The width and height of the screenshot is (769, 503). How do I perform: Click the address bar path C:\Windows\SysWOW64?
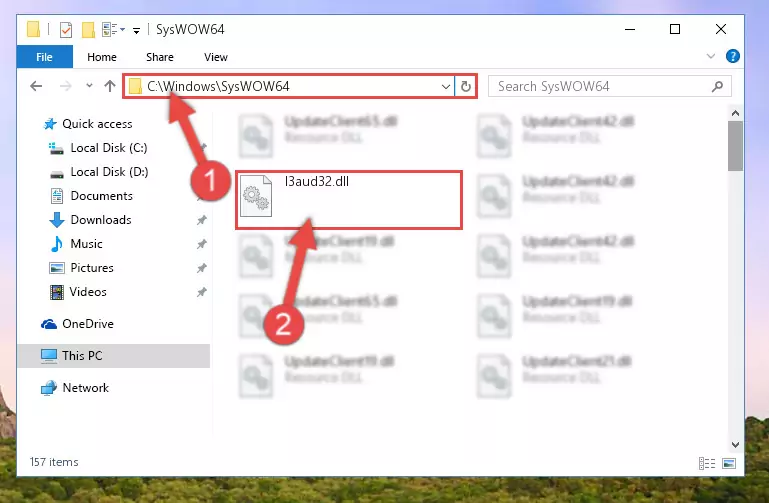[218, 86]
